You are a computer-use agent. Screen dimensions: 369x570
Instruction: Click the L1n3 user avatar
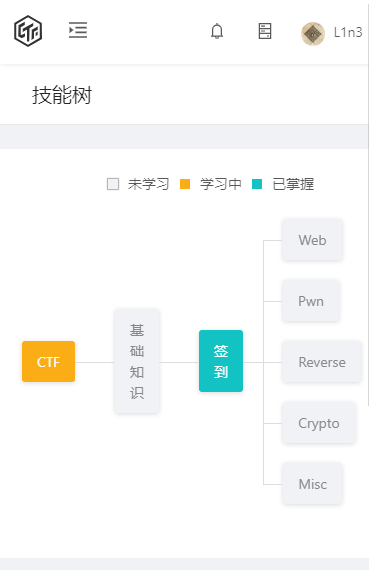(313, 33)
